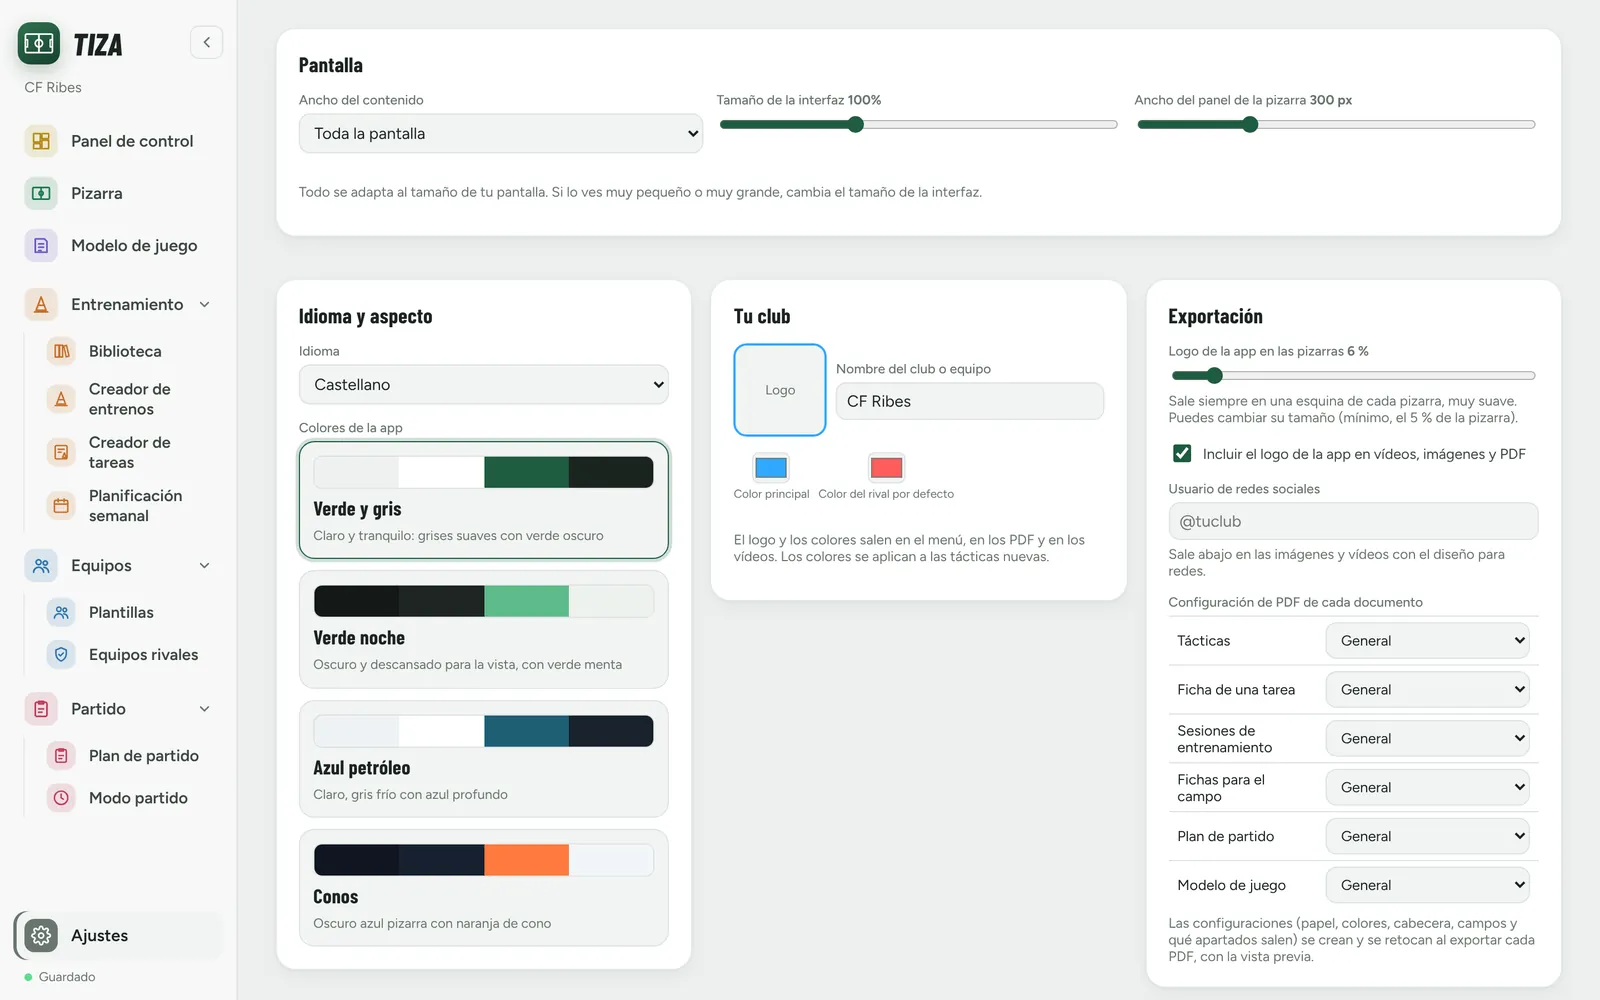The height and width of the screenshot is (1000, 1600).
Task: Open the Plan de partido icon
Action: [61, 755]
